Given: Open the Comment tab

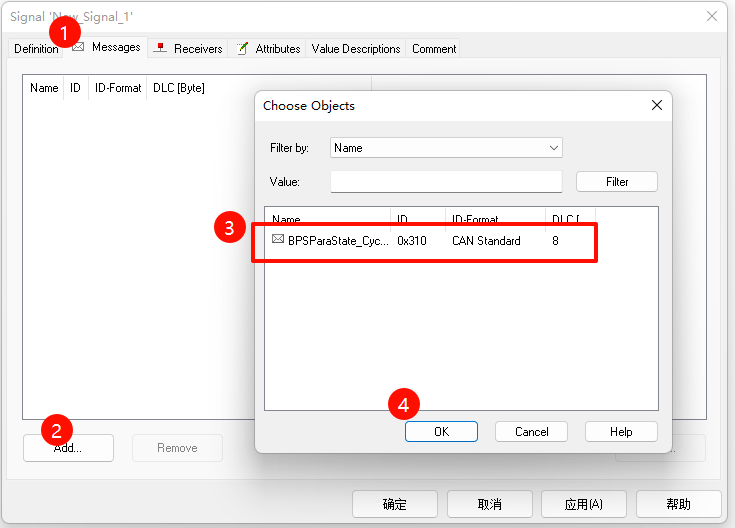Looking at the screenshot, I should point(434,49).
